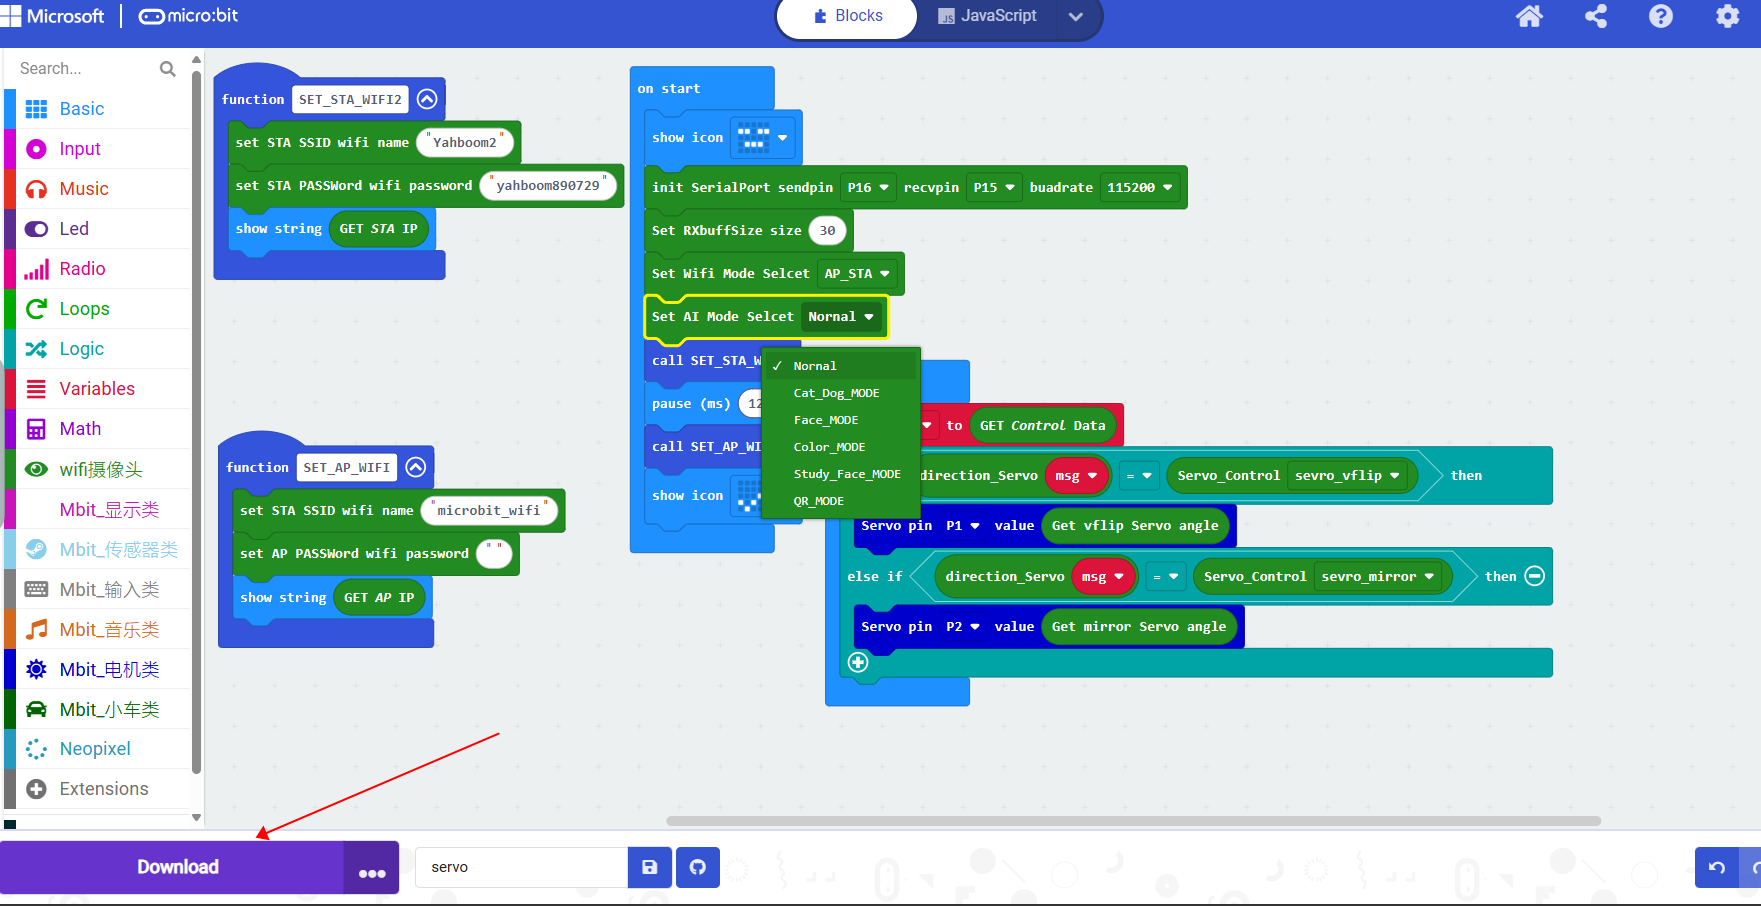
Task: Open the Home icon in header
Action: pyautogui.click(x=1529, y=16)
